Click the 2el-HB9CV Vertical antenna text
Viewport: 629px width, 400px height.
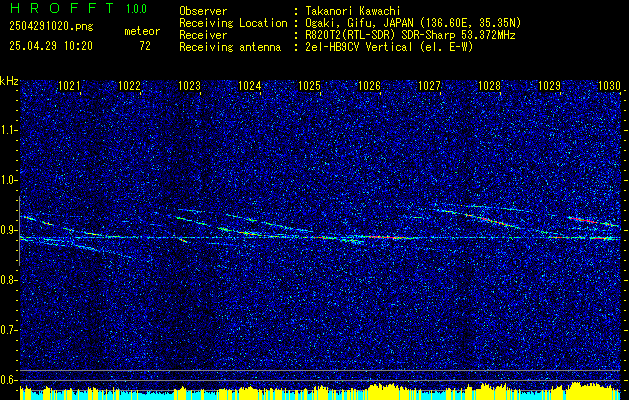point(389,47)
